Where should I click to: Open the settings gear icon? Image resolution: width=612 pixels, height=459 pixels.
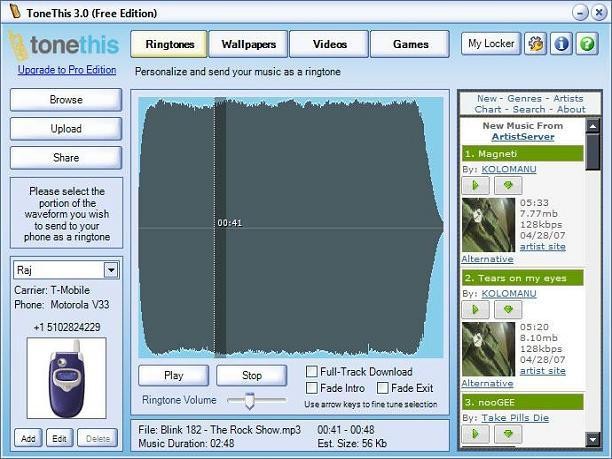point(536,44)
